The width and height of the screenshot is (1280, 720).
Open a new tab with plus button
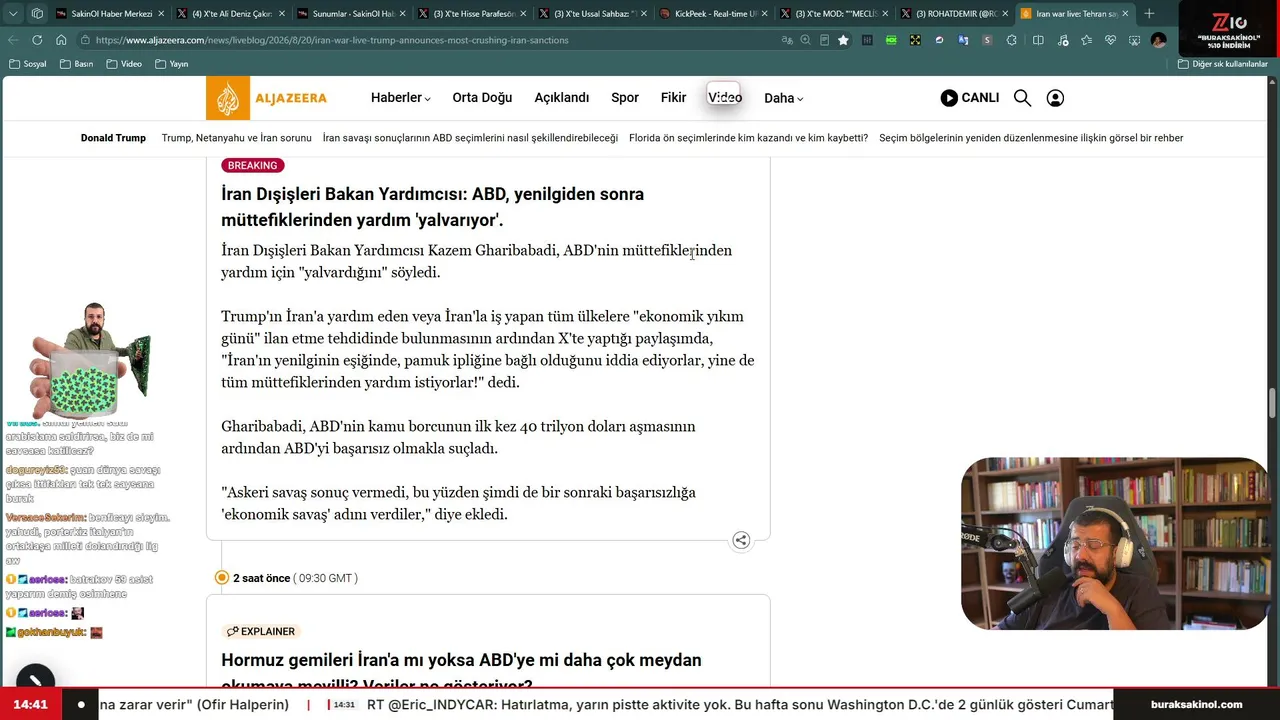(1149, 14)
